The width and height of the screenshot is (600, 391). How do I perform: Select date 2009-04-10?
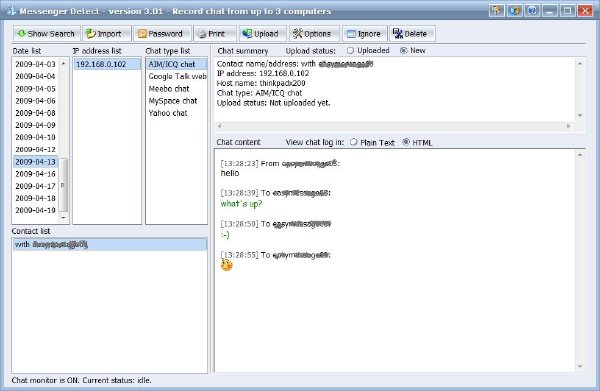point(35,137)
